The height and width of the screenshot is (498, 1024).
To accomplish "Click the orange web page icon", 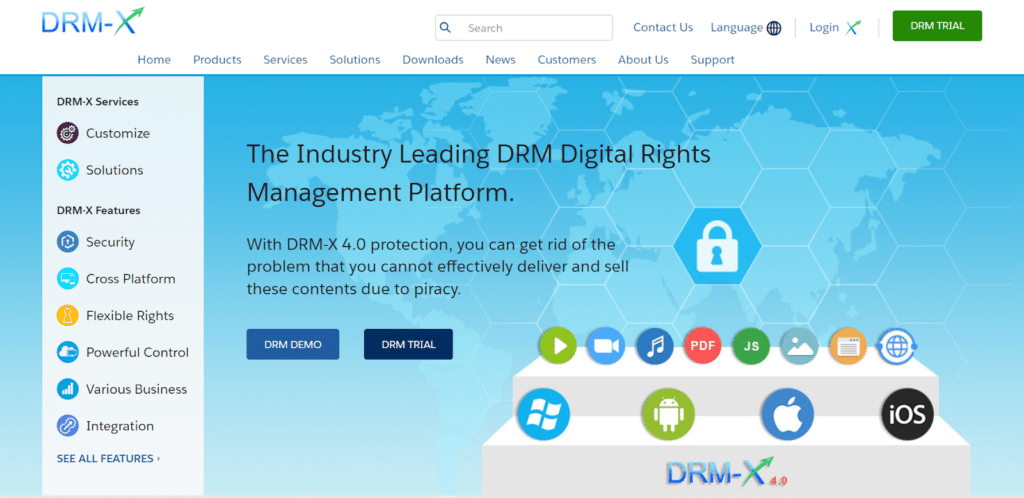I will click(848, 346).
